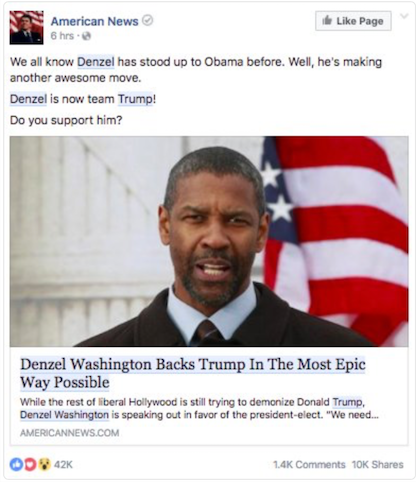Expand the post options chevron menu
This screenshot has height=482, width=416.
(x=404, y=16)
